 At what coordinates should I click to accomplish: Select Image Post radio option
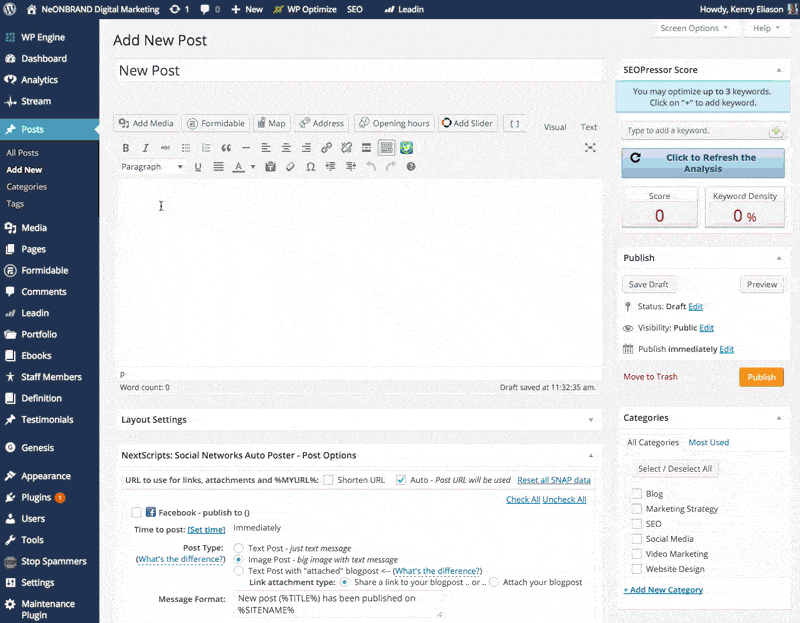[x=238, y=560]
